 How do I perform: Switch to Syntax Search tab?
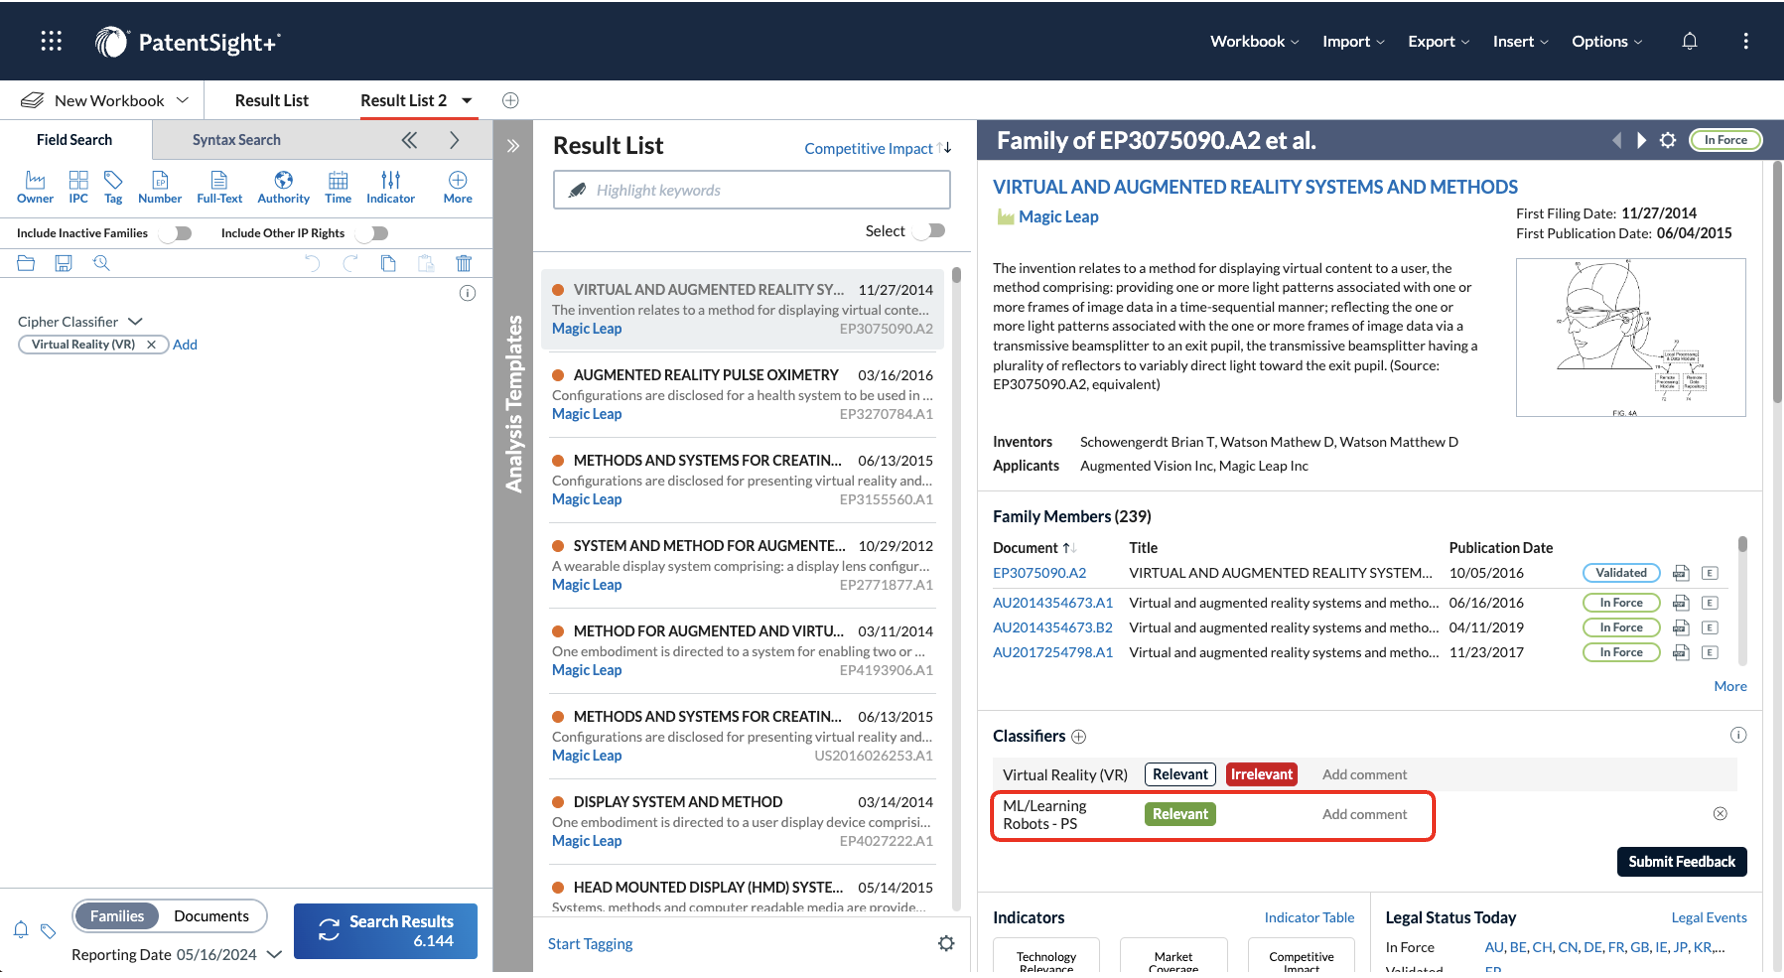pos(236,140)
